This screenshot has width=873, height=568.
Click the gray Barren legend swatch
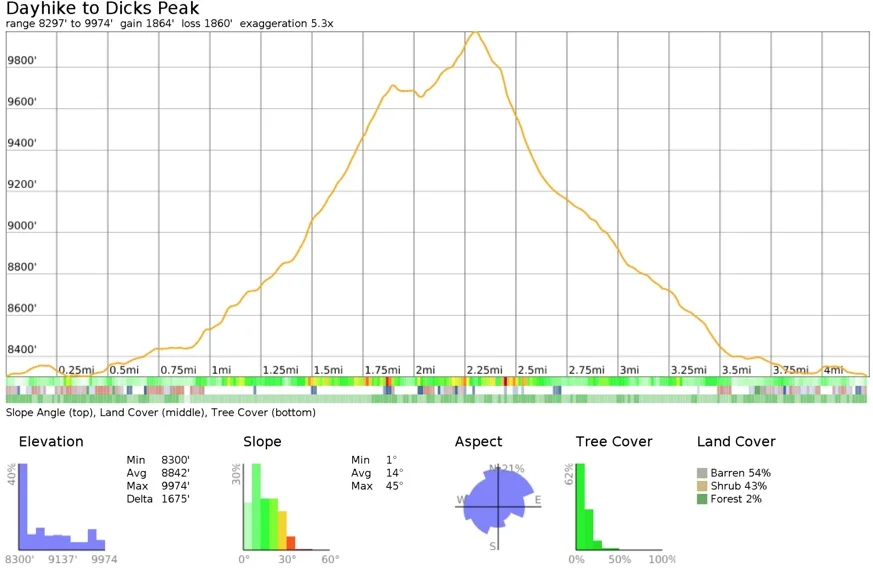coord(702,473)
